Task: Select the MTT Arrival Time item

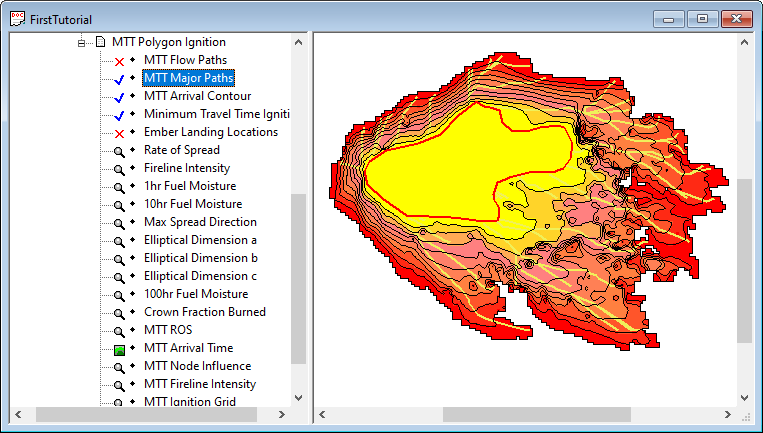Action: [188, 348]
